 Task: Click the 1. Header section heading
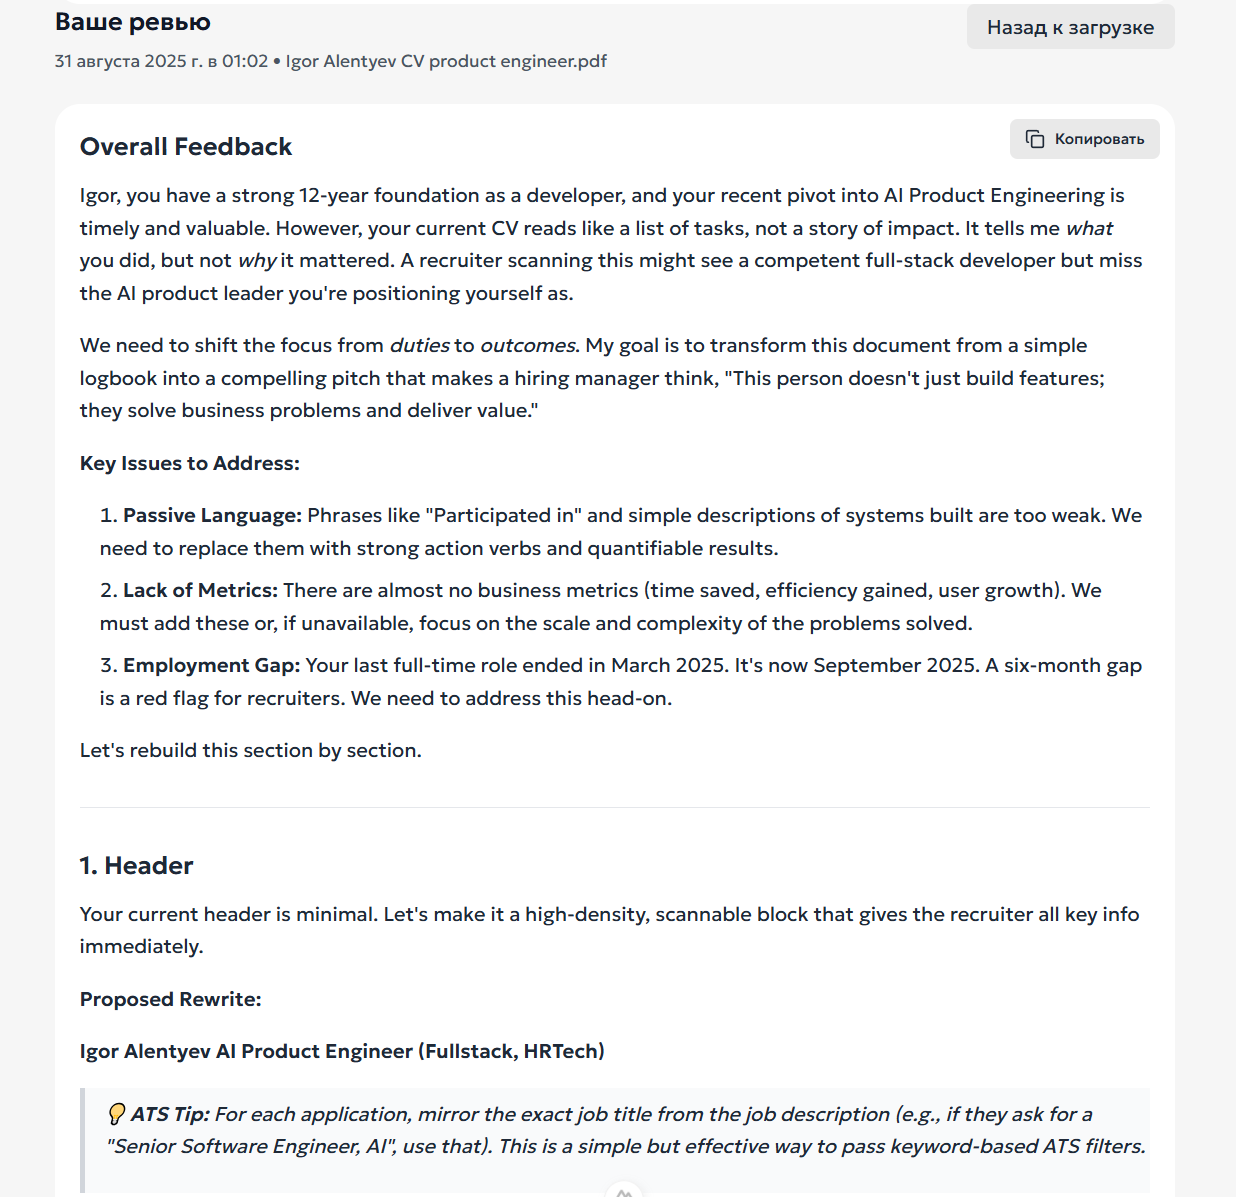[136, 866]
